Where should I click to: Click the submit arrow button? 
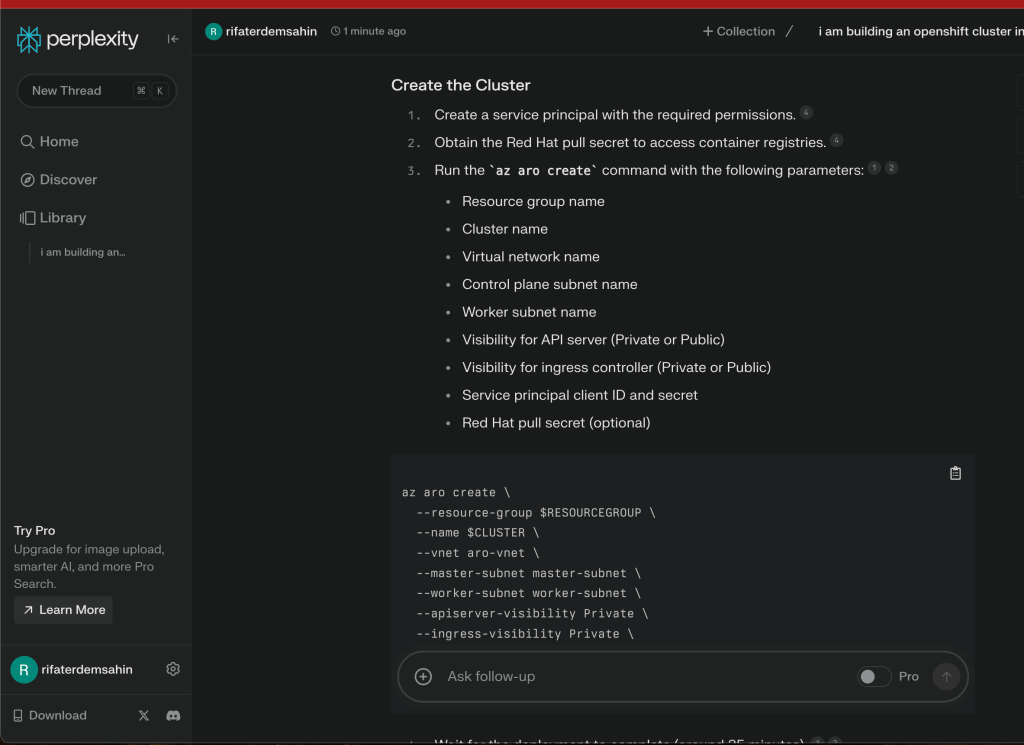[x=946, y=676]
